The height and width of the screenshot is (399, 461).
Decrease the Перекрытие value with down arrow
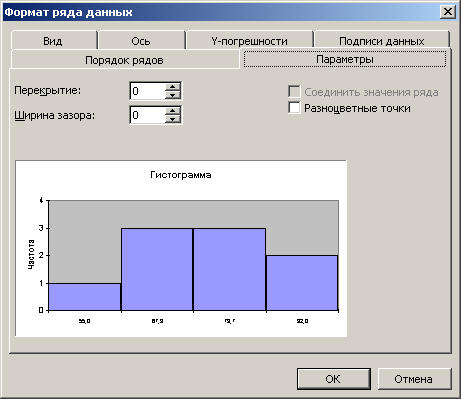click(x=173, y=95)
